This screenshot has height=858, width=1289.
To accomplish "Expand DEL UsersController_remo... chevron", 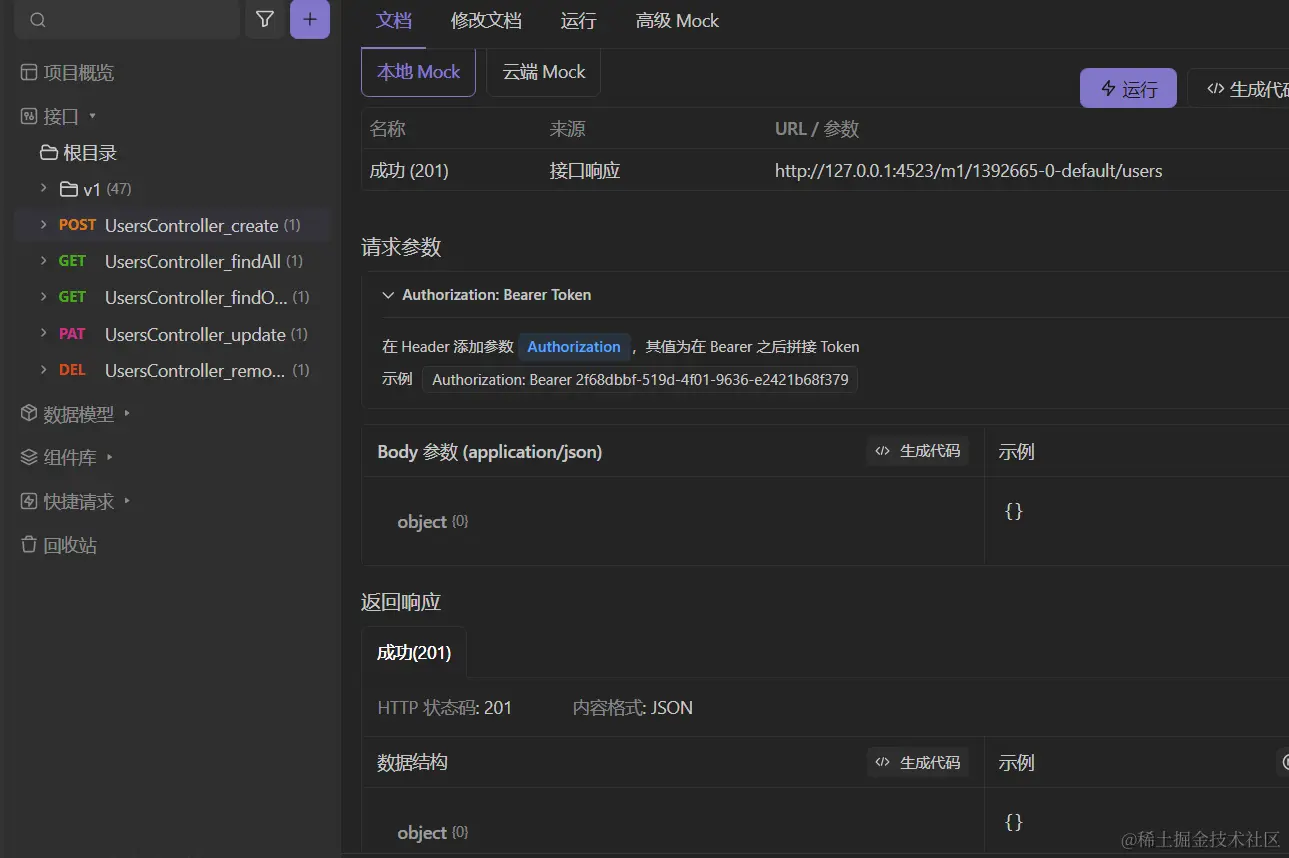I will (x=43, y=370).
